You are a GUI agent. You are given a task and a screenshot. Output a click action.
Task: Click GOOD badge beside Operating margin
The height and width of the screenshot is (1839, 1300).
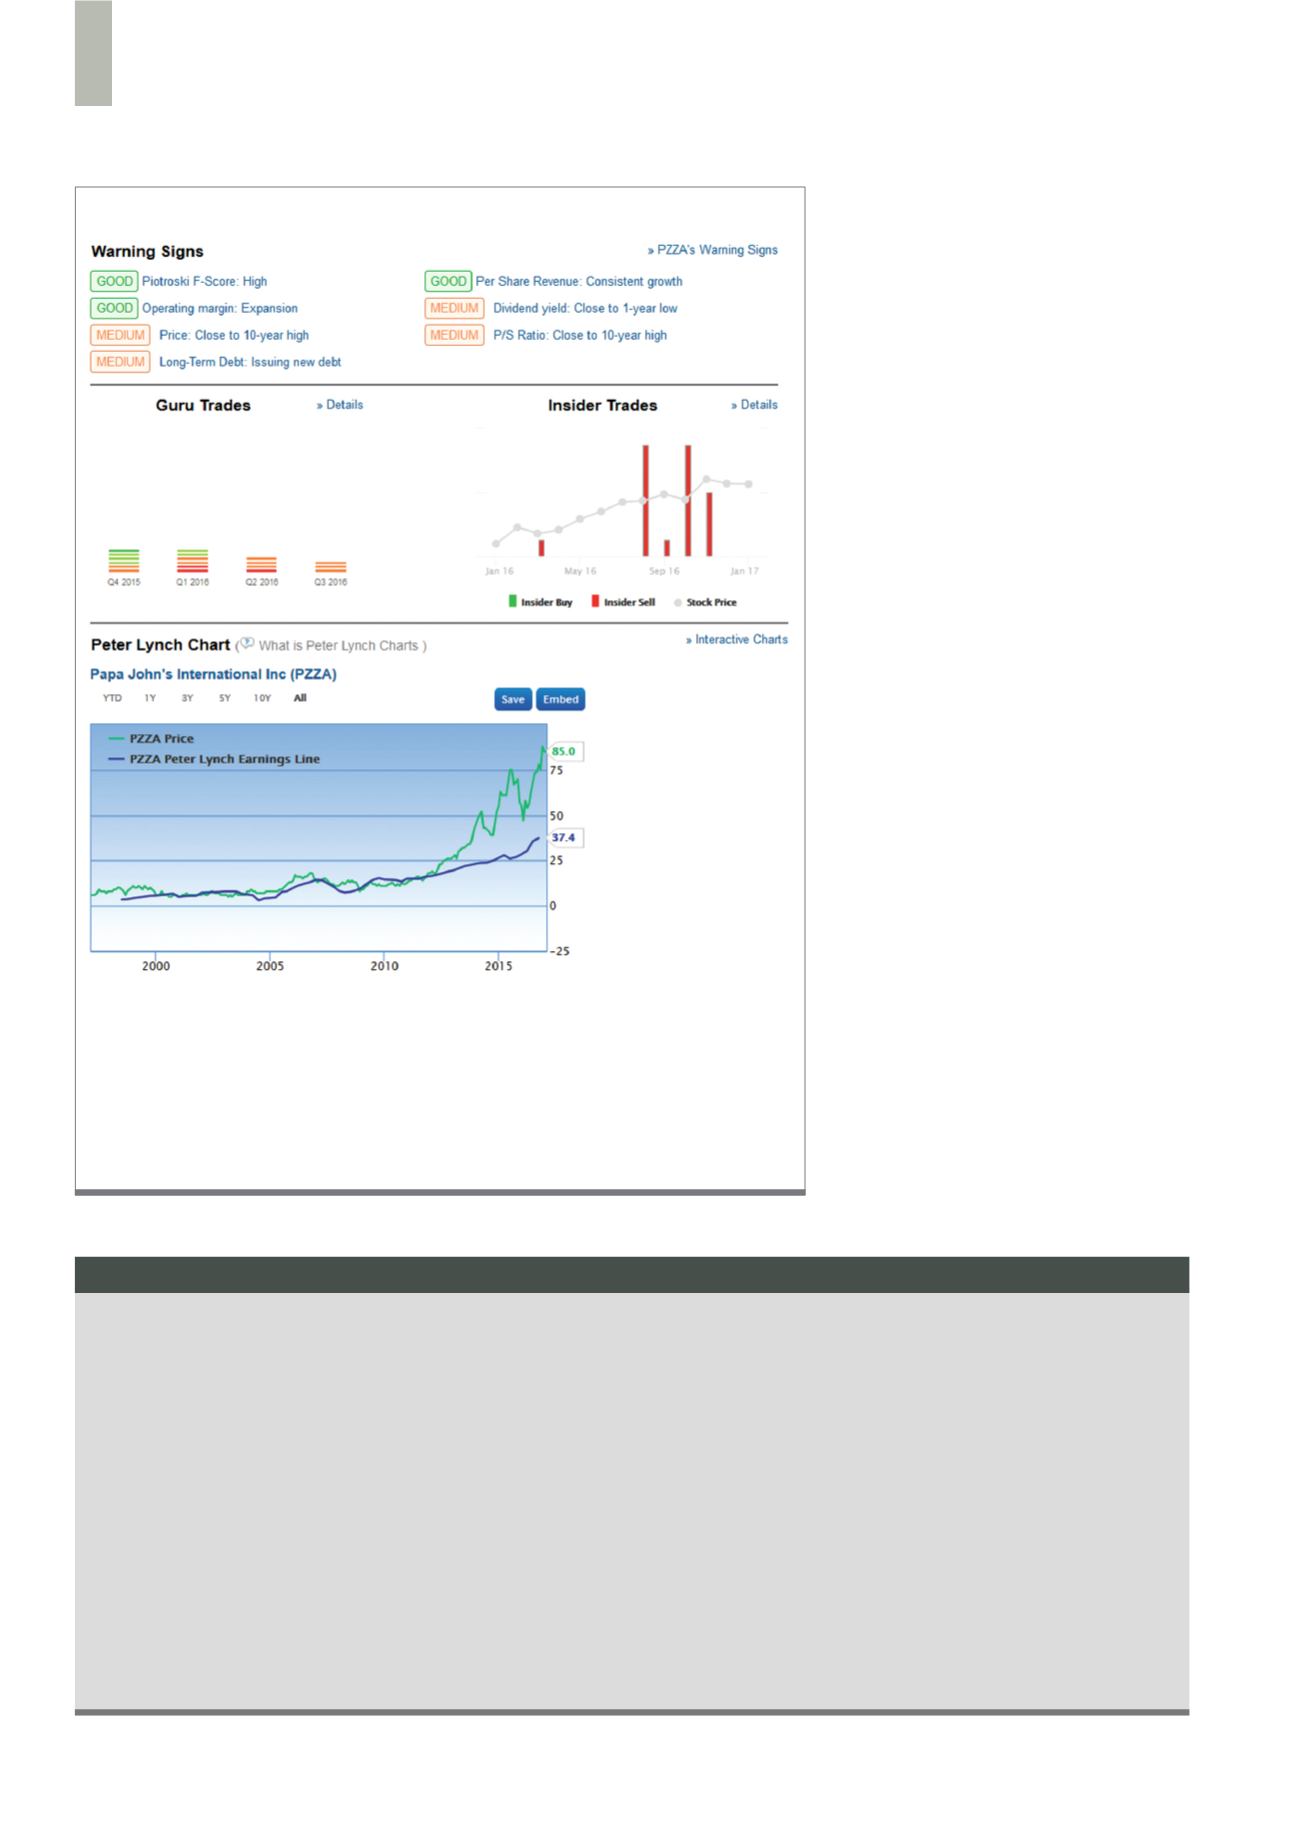pyautogui.click(x=114, y=309)
